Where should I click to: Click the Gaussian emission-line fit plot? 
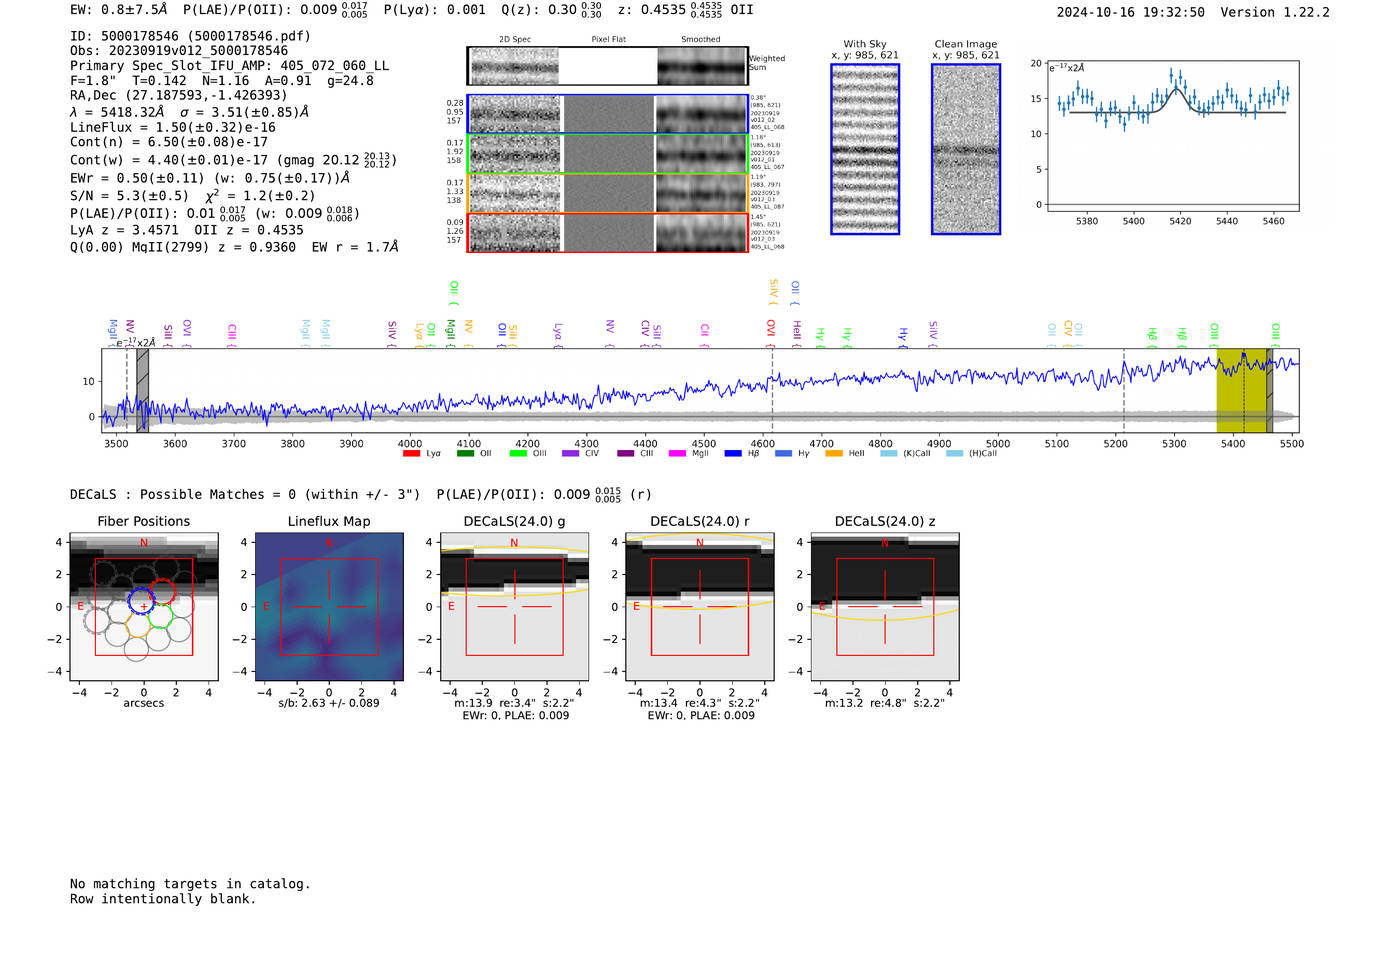coord(1172,137)
